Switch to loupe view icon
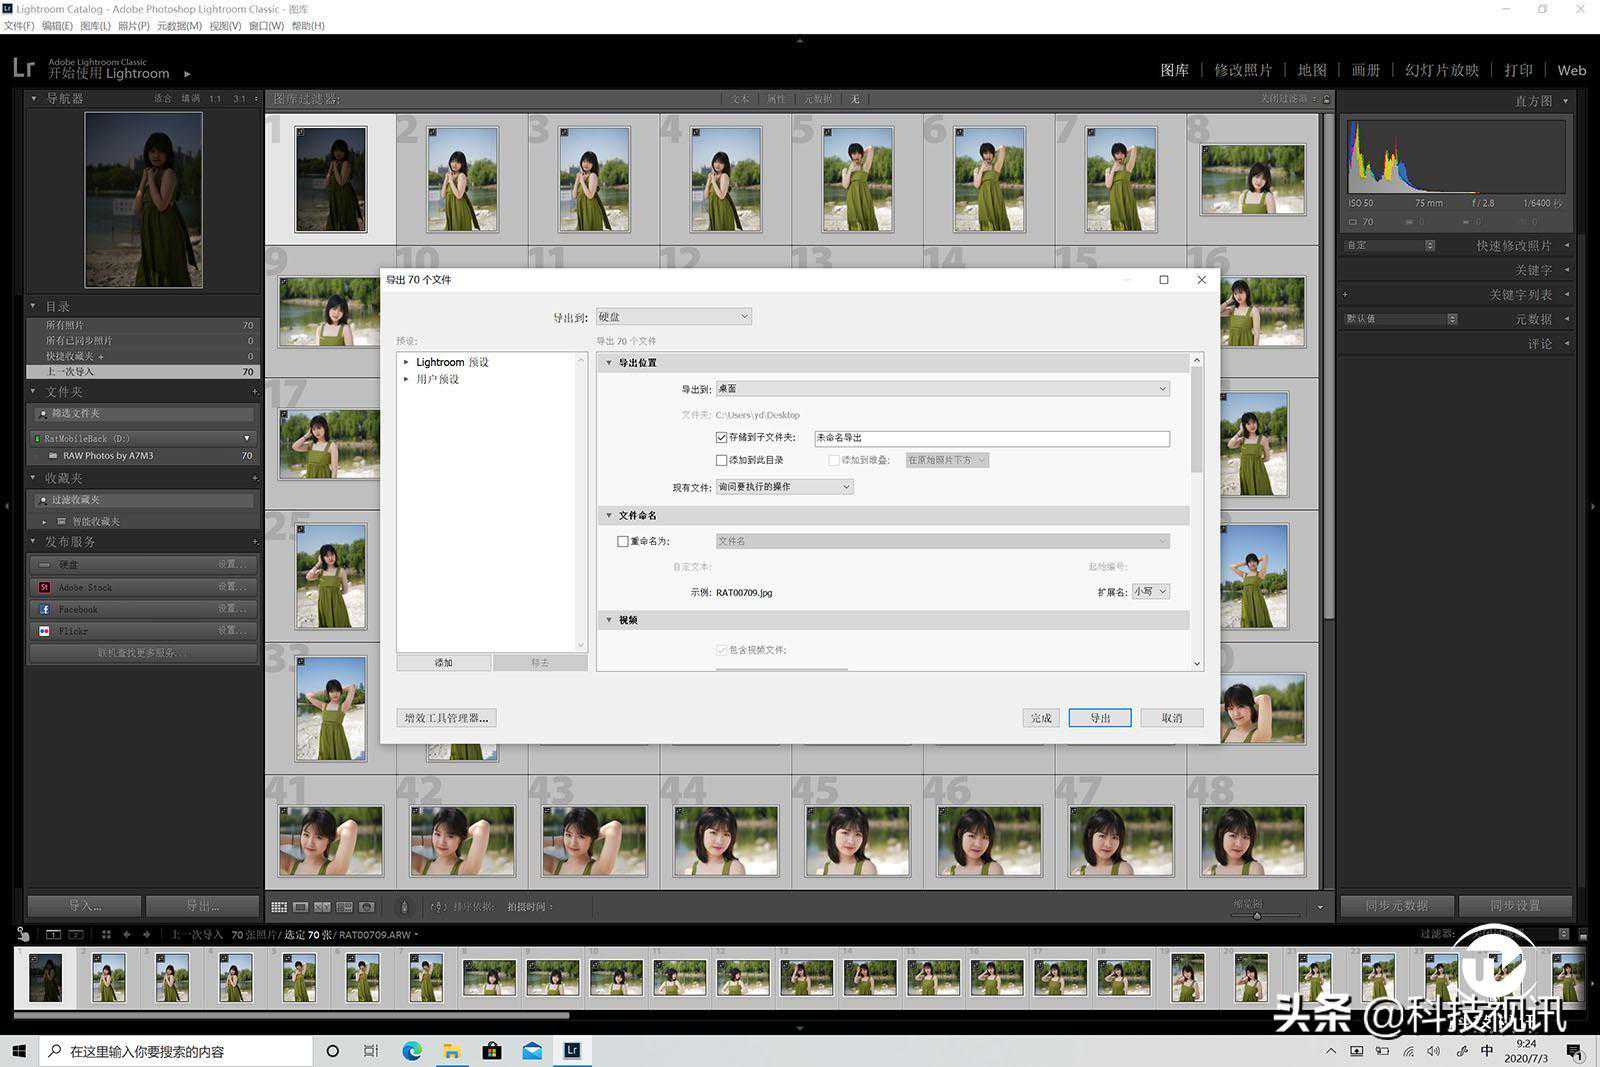This screenshot has width=1600, height=1067. (300, 907)
